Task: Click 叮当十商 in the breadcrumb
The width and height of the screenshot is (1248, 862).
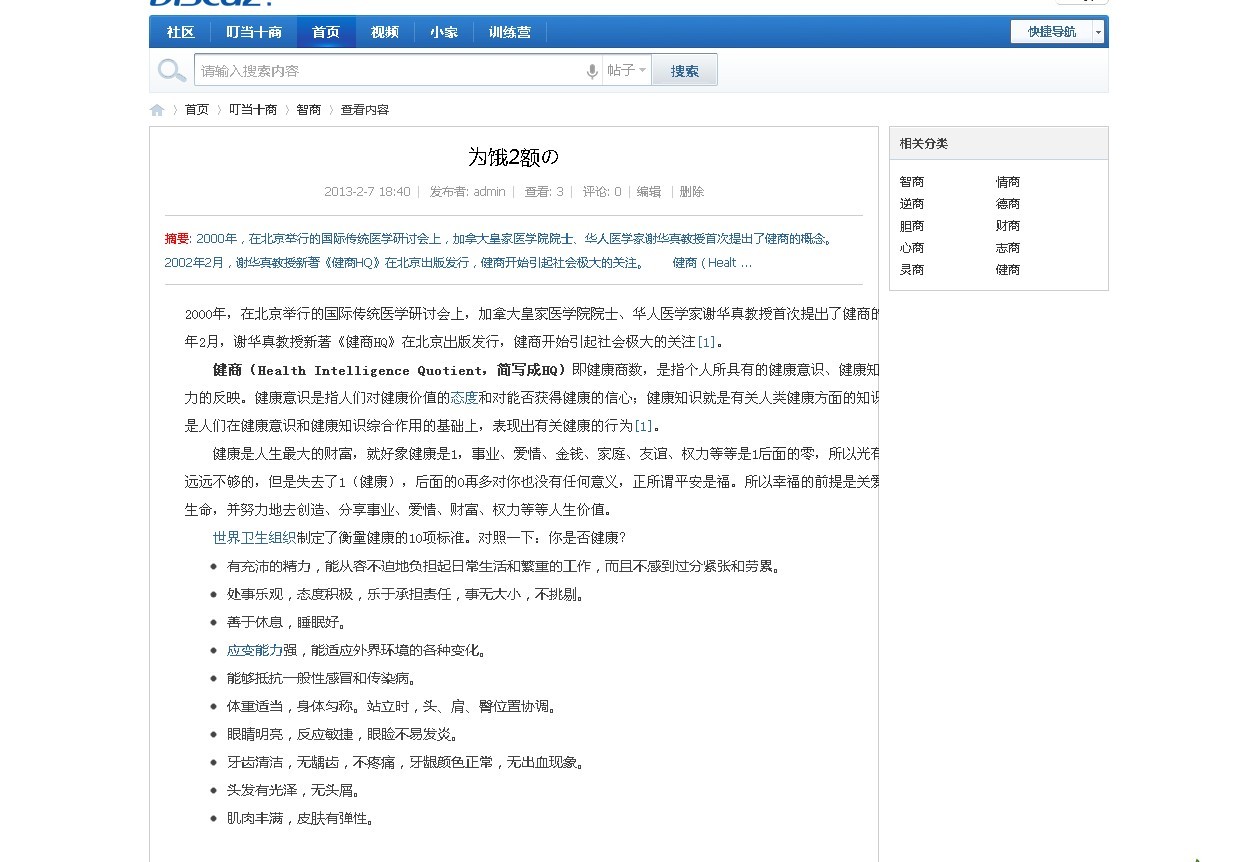Action: pyautogui.click(x=253, y=110)
